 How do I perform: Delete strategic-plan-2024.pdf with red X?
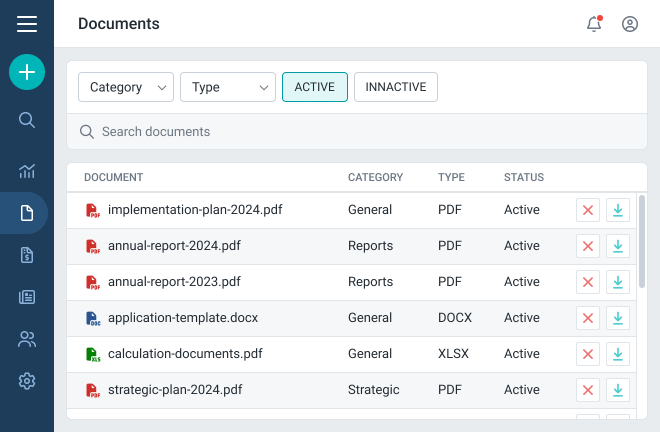tap(588, 390)
